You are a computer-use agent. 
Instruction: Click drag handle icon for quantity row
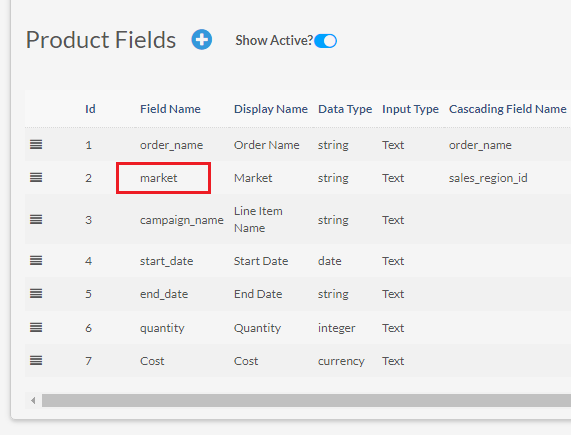tap(36, 328)
